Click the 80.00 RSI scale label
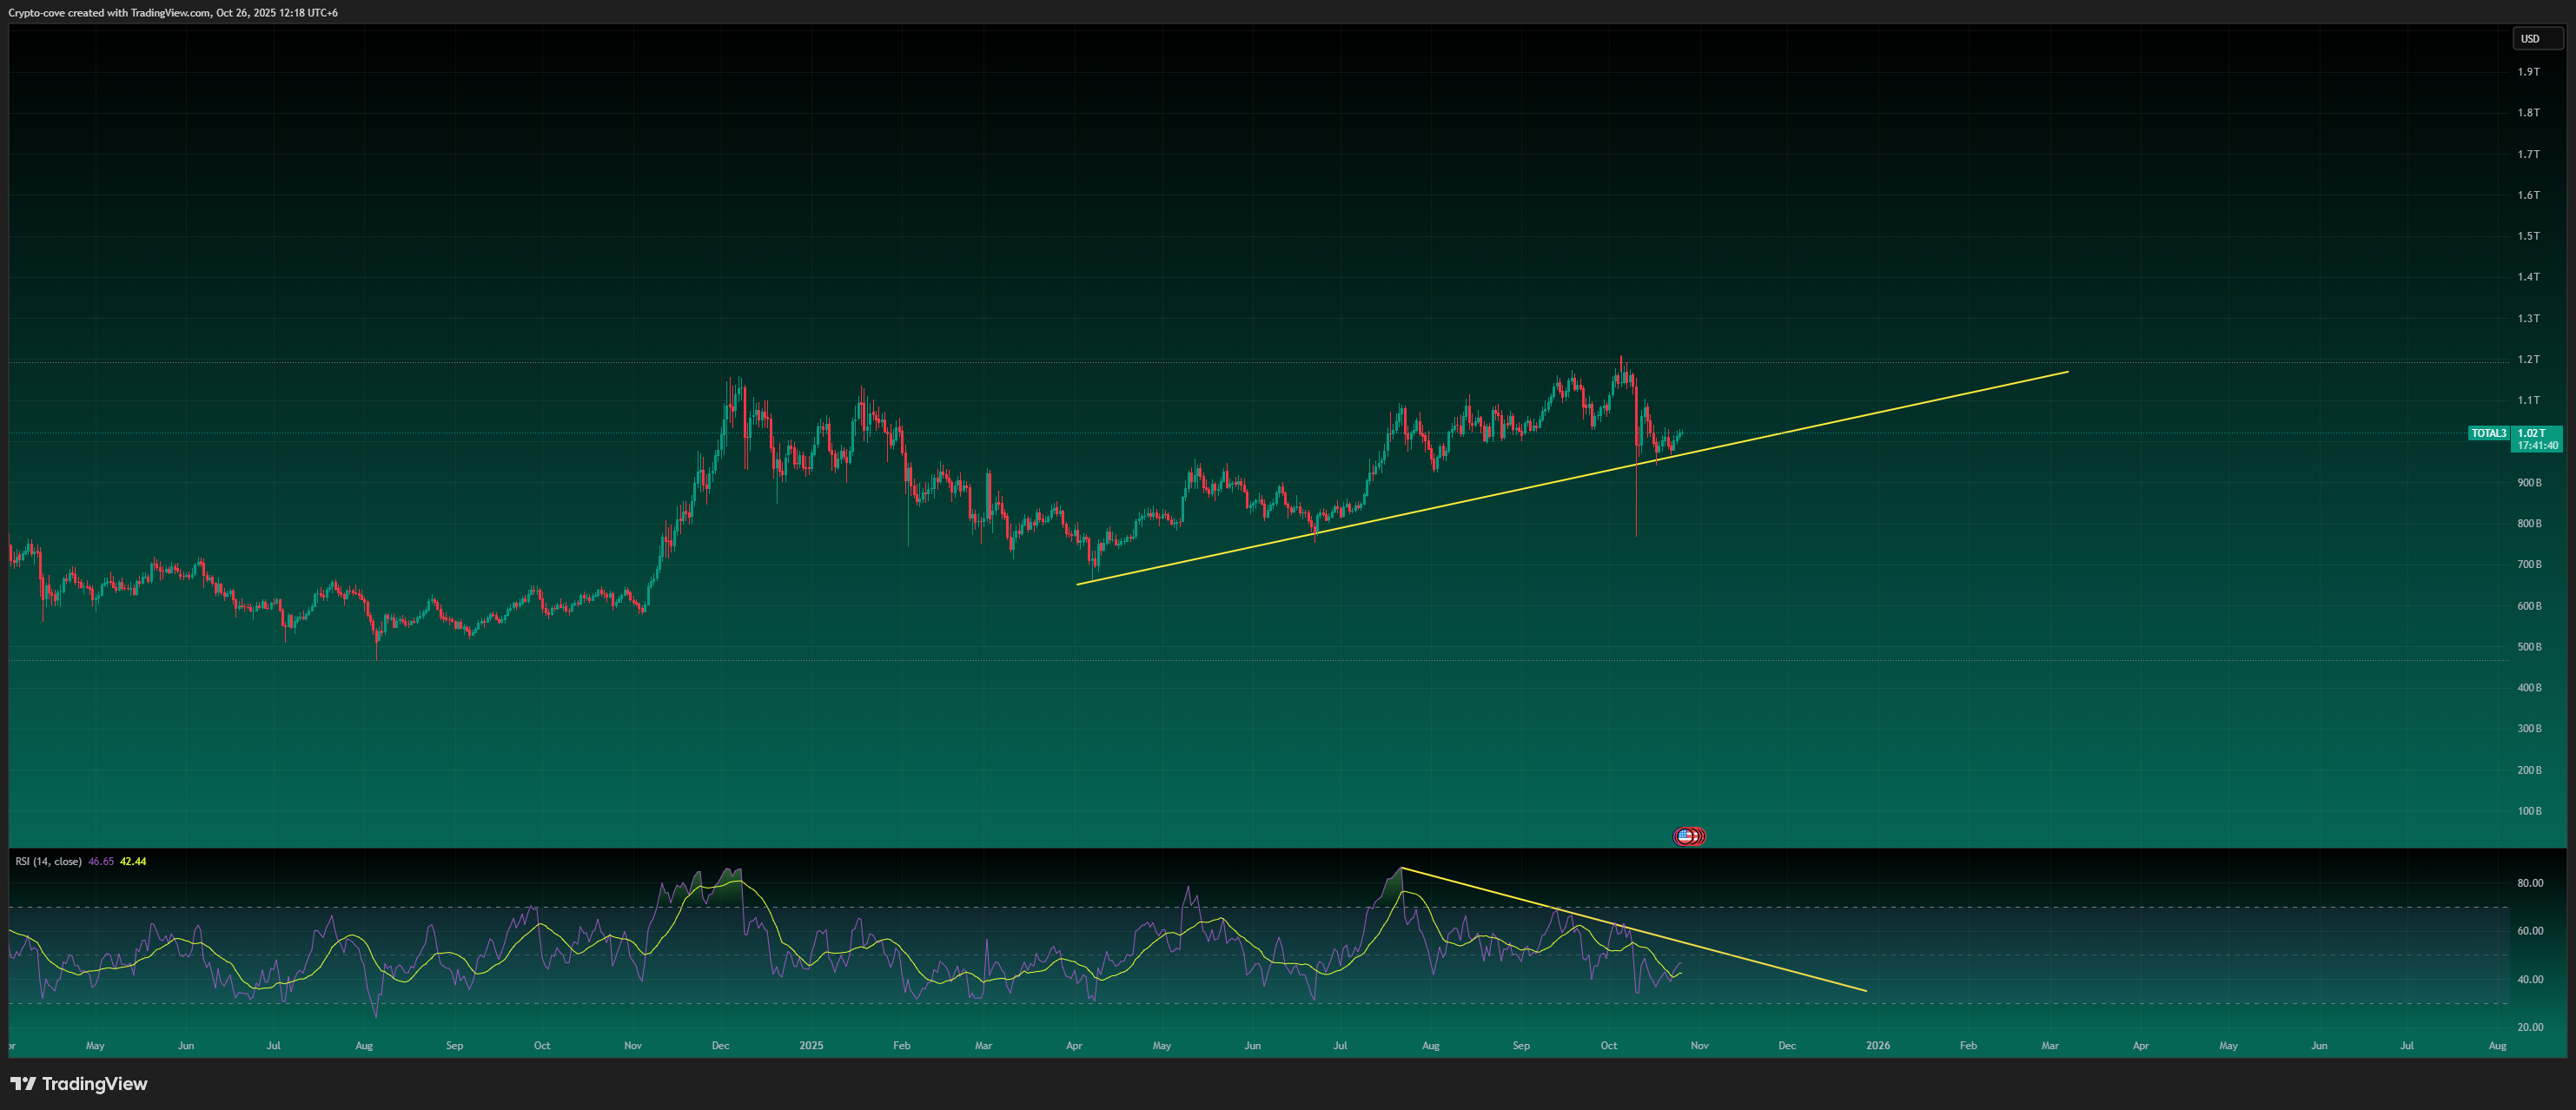Viewport: 2576px width, 1110px height. pos(2530,883)
